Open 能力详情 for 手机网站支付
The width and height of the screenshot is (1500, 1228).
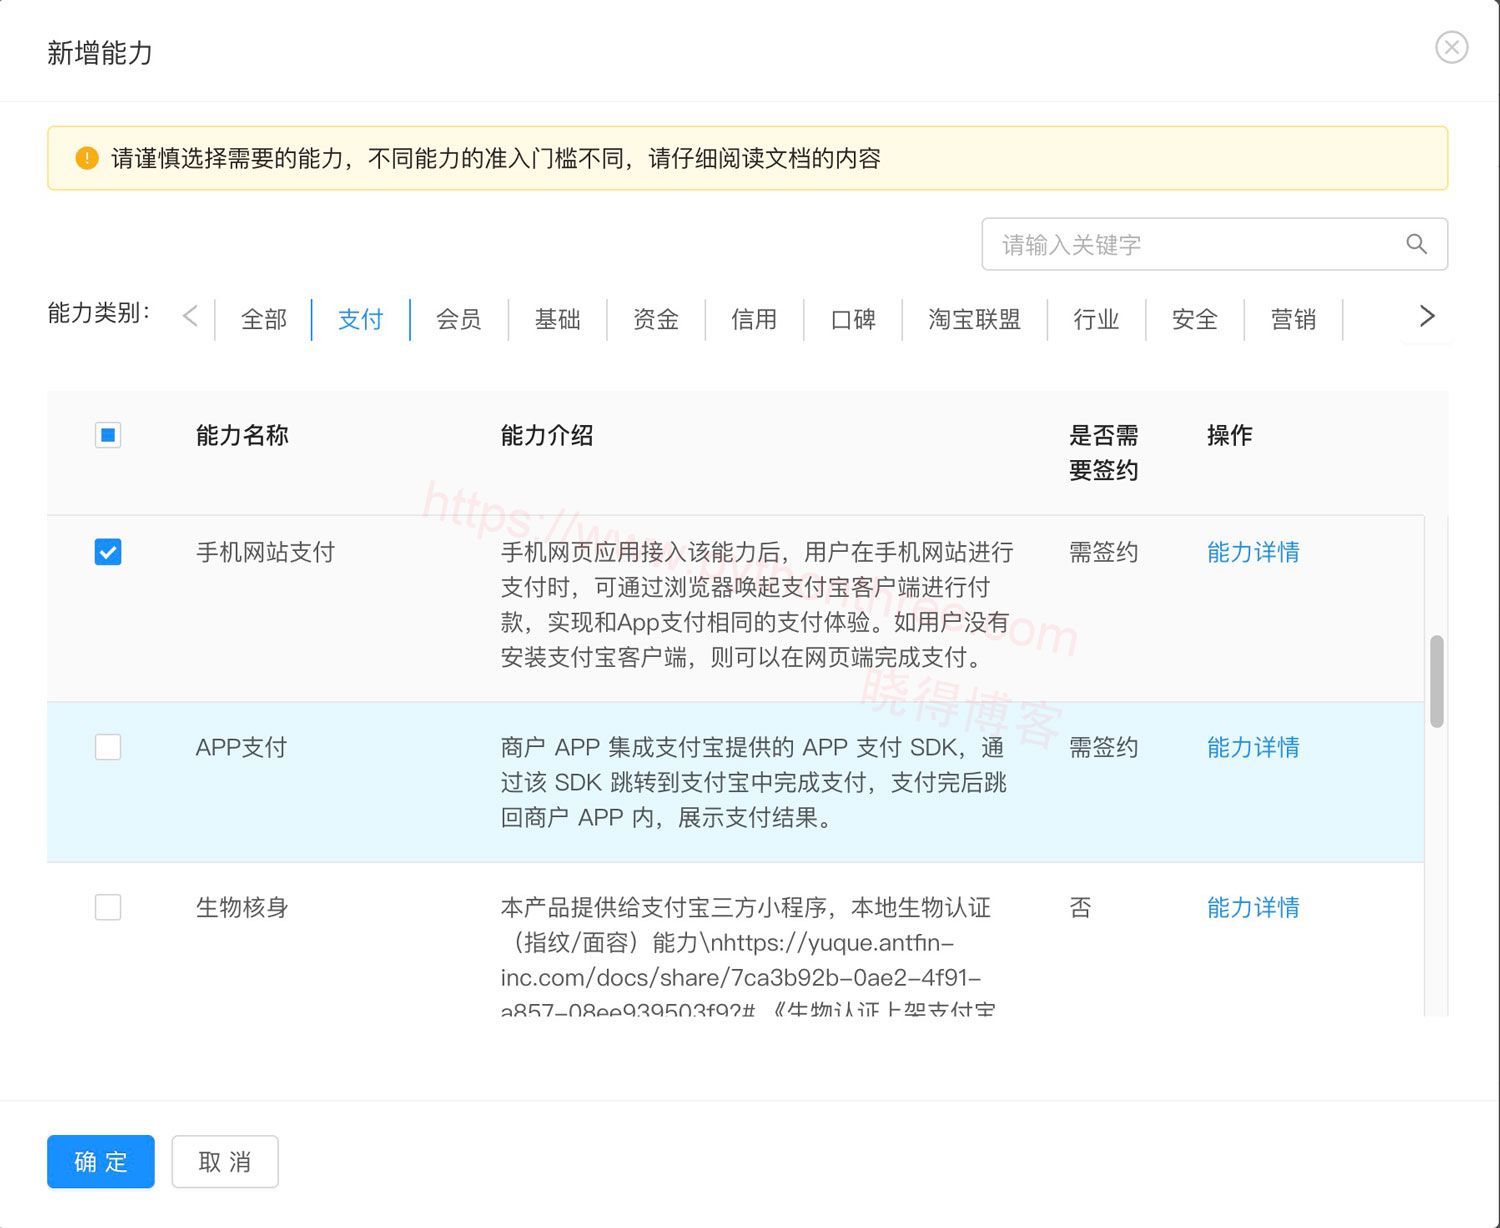point(1252,551)
